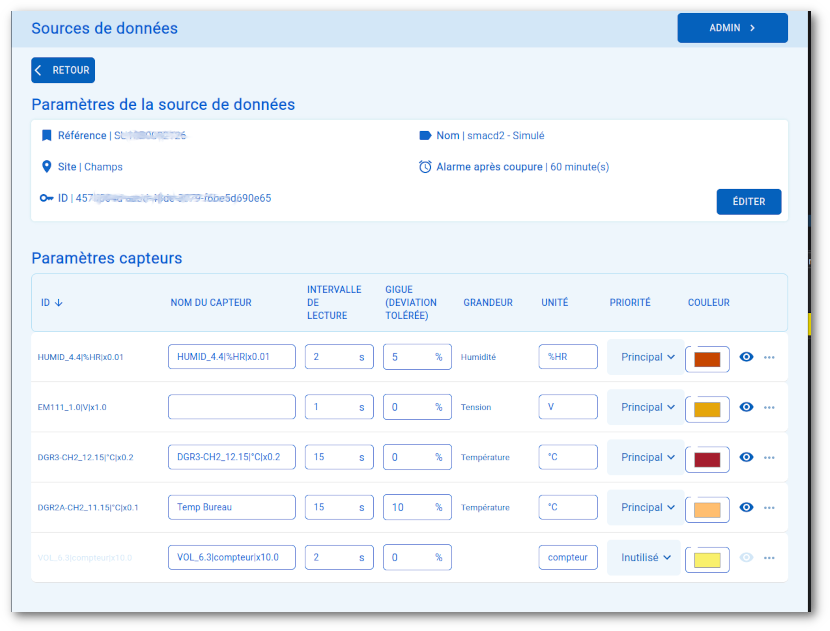Open the three-dot menu for the EM111_1.0 row
Image resolution: width=830 pixels, height=631 pixels.
769,407
